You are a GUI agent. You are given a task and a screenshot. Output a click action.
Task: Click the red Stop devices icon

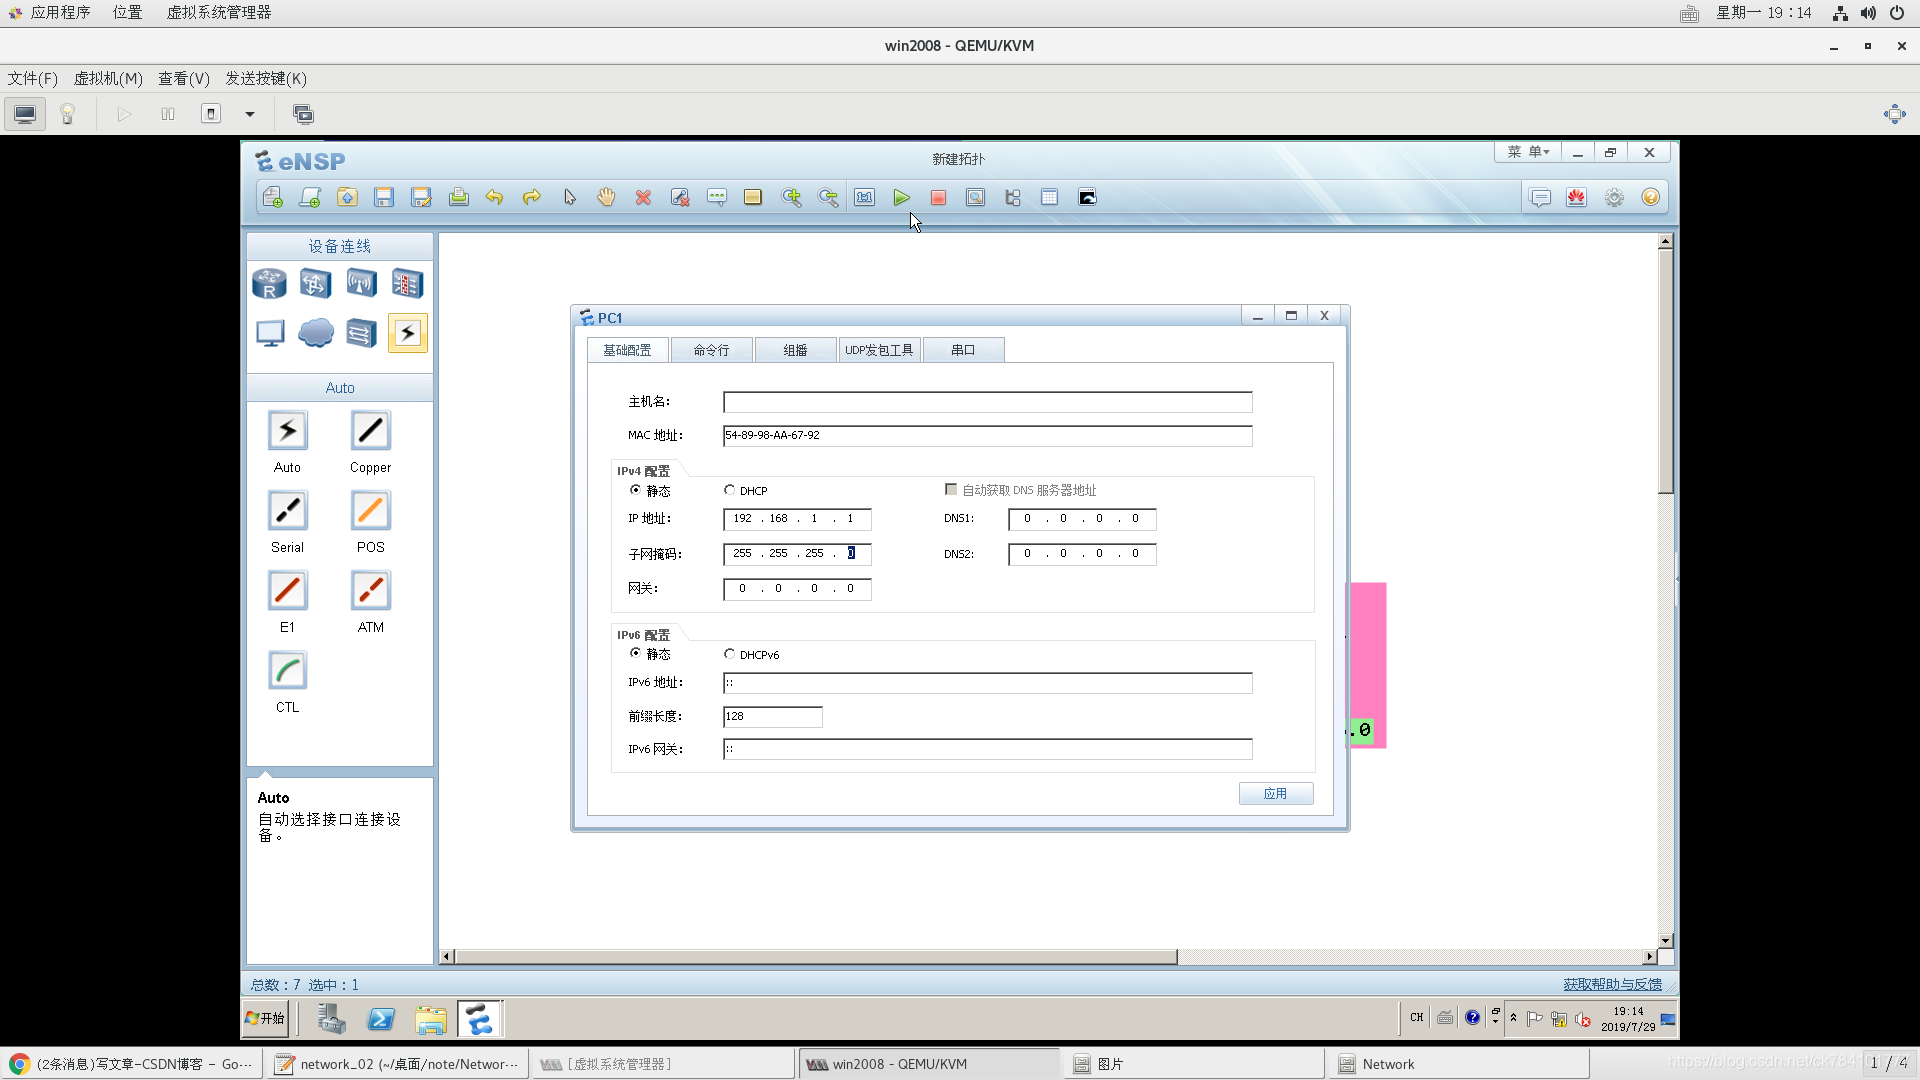tap(938, 198)
